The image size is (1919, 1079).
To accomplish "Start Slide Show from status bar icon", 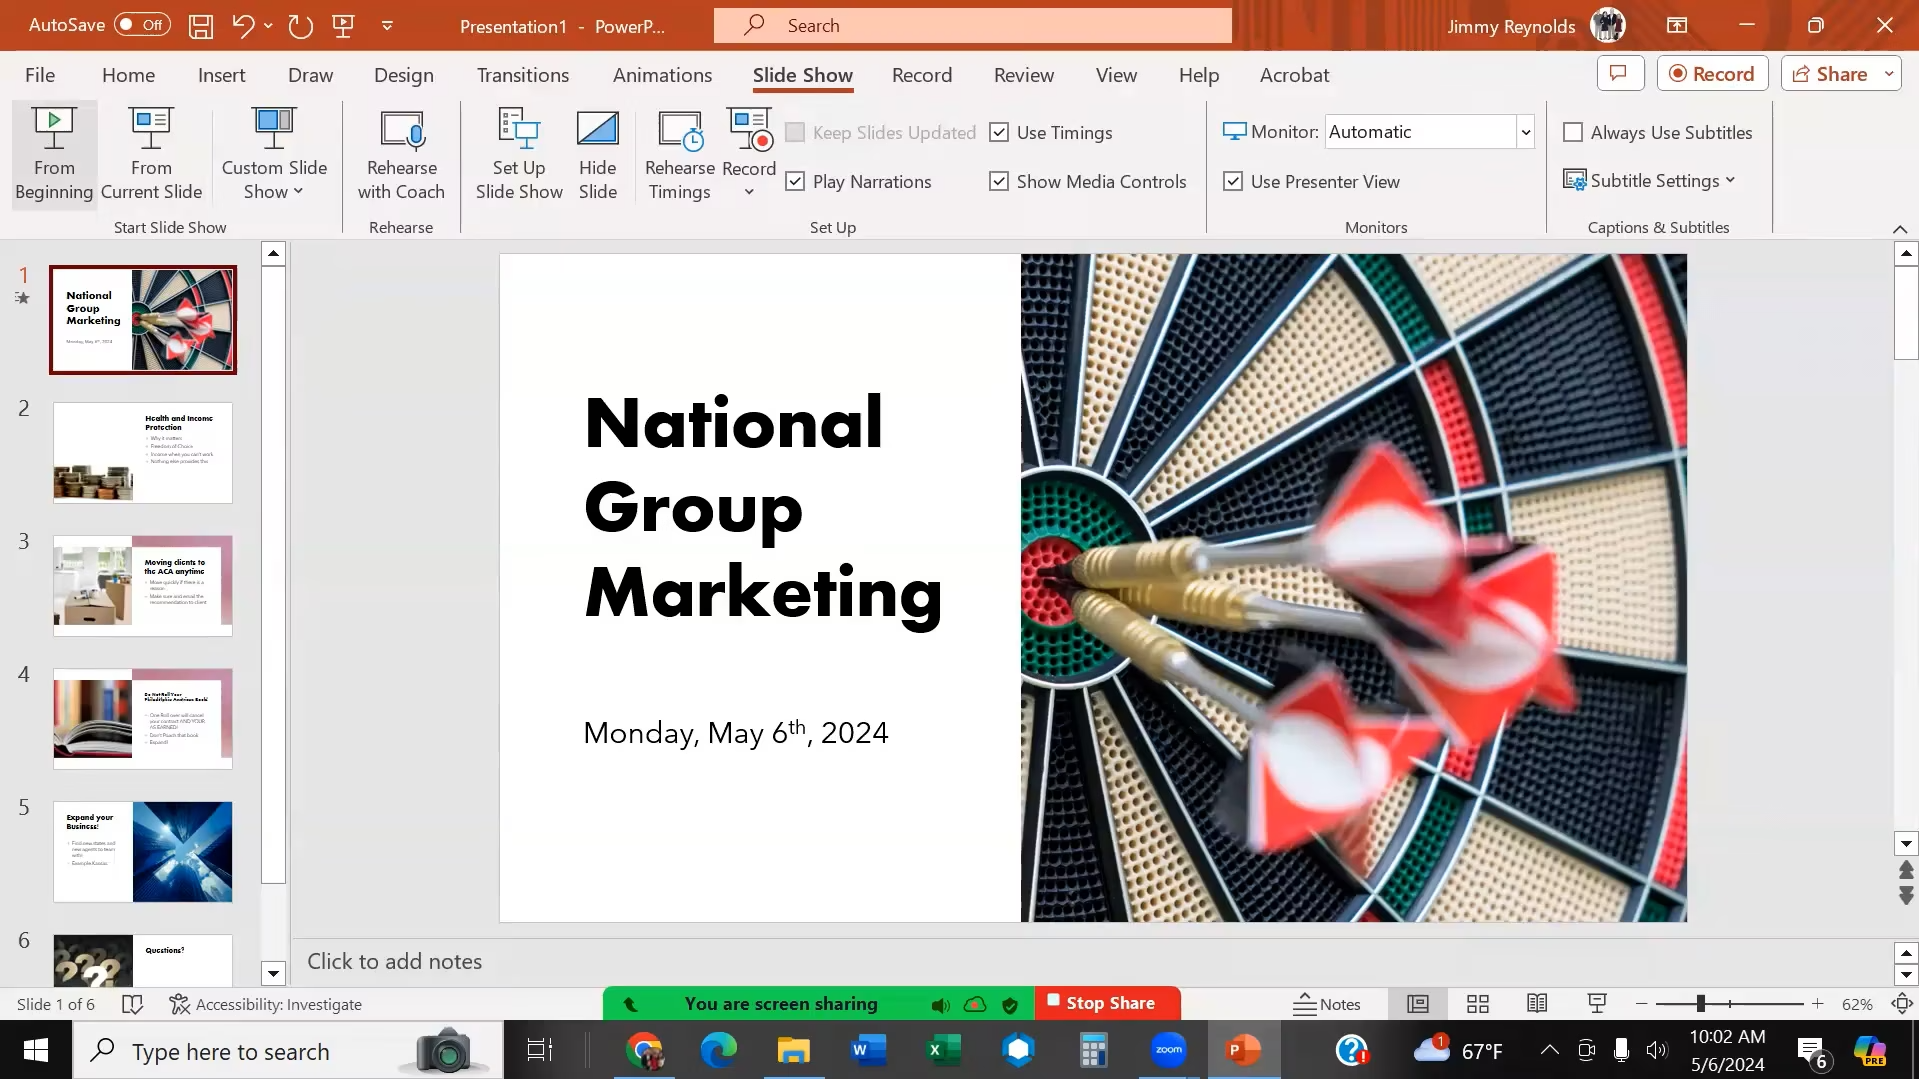I will point(1597,1004).
